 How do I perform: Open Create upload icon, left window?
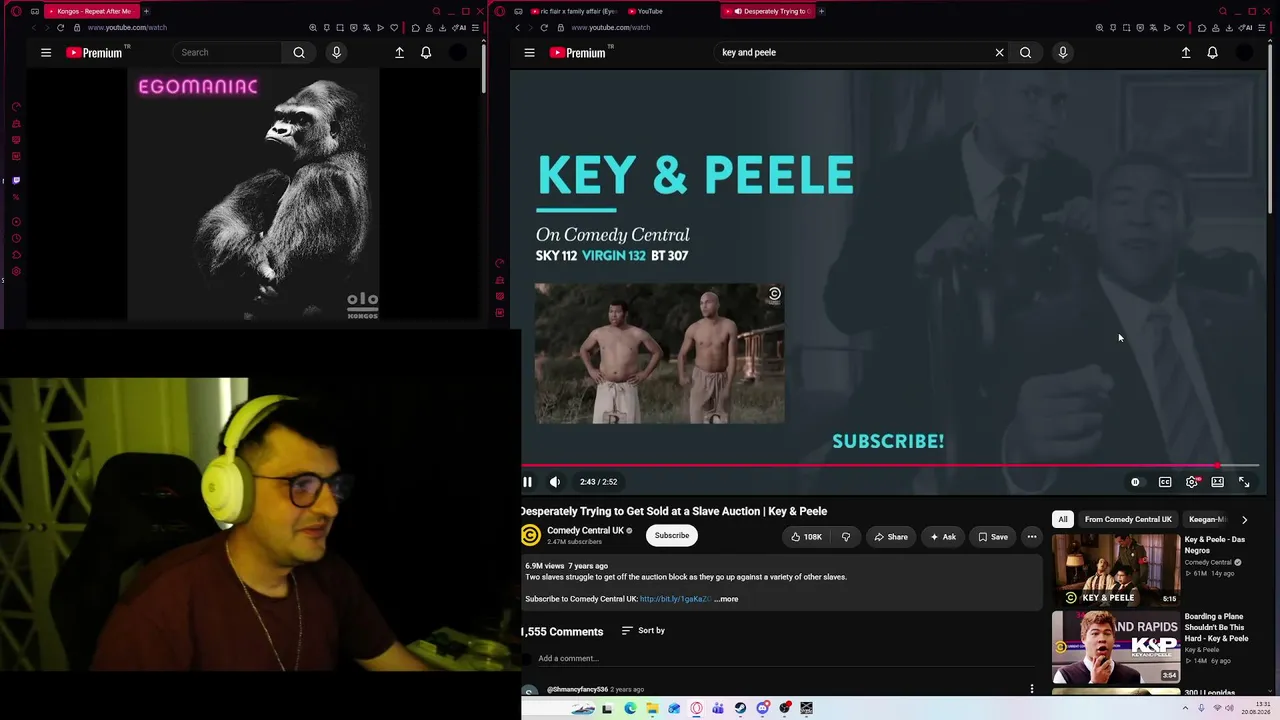tap(399, 53)
